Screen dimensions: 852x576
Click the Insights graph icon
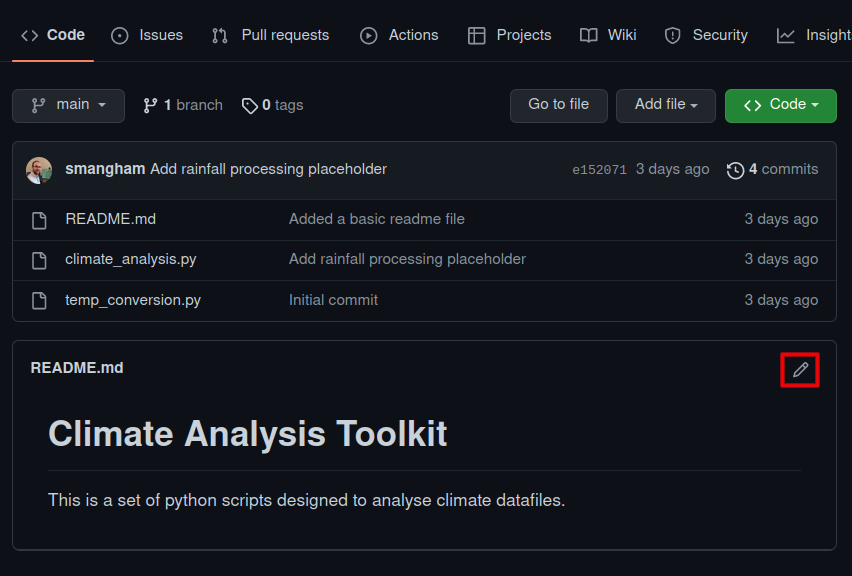(x=784, y=35)
